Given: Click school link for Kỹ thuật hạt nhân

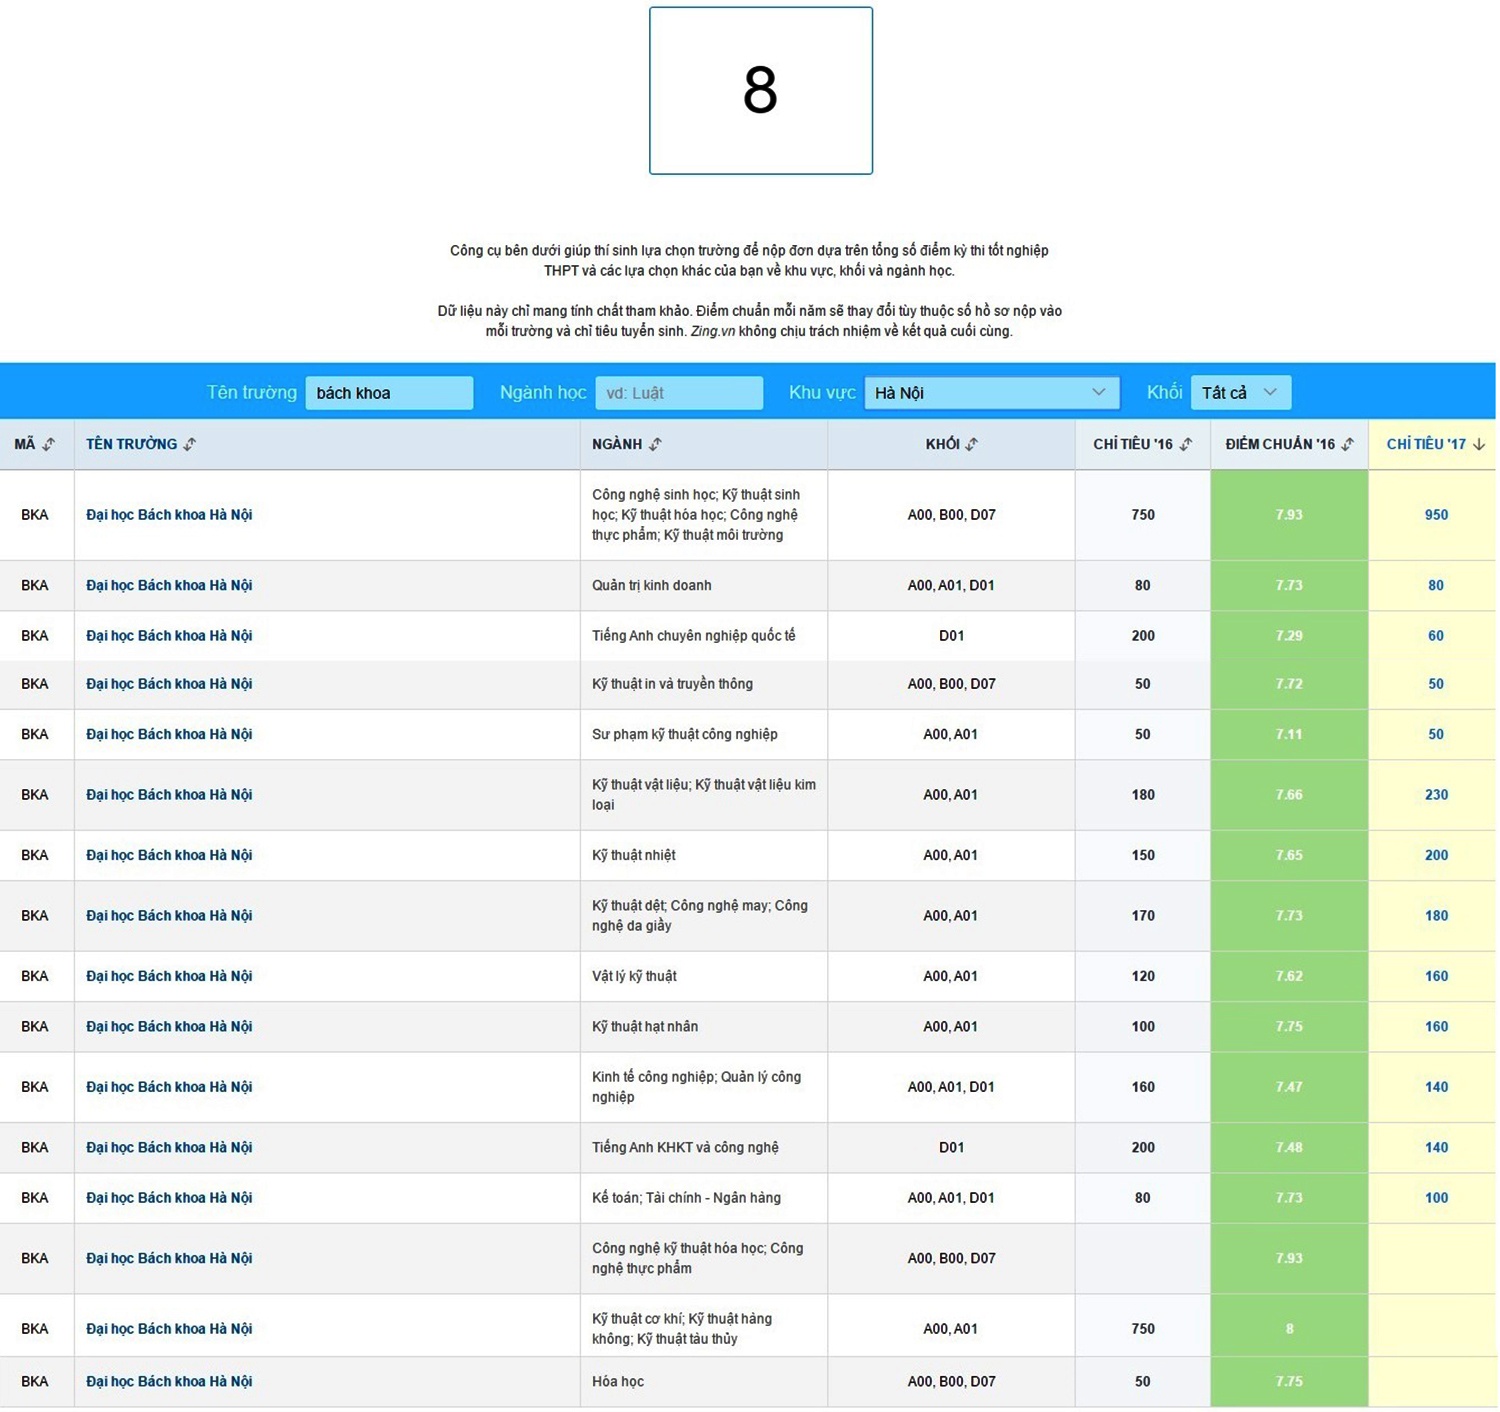Looking at the screenshot, I should coord(169,1027).
